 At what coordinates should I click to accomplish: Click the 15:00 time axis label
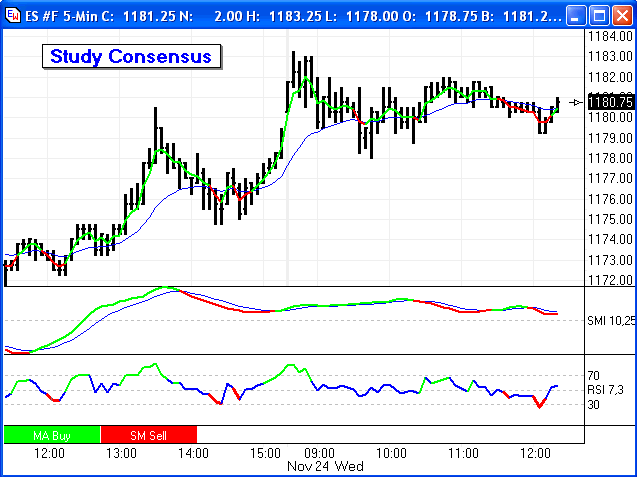(x=266, y=453)
